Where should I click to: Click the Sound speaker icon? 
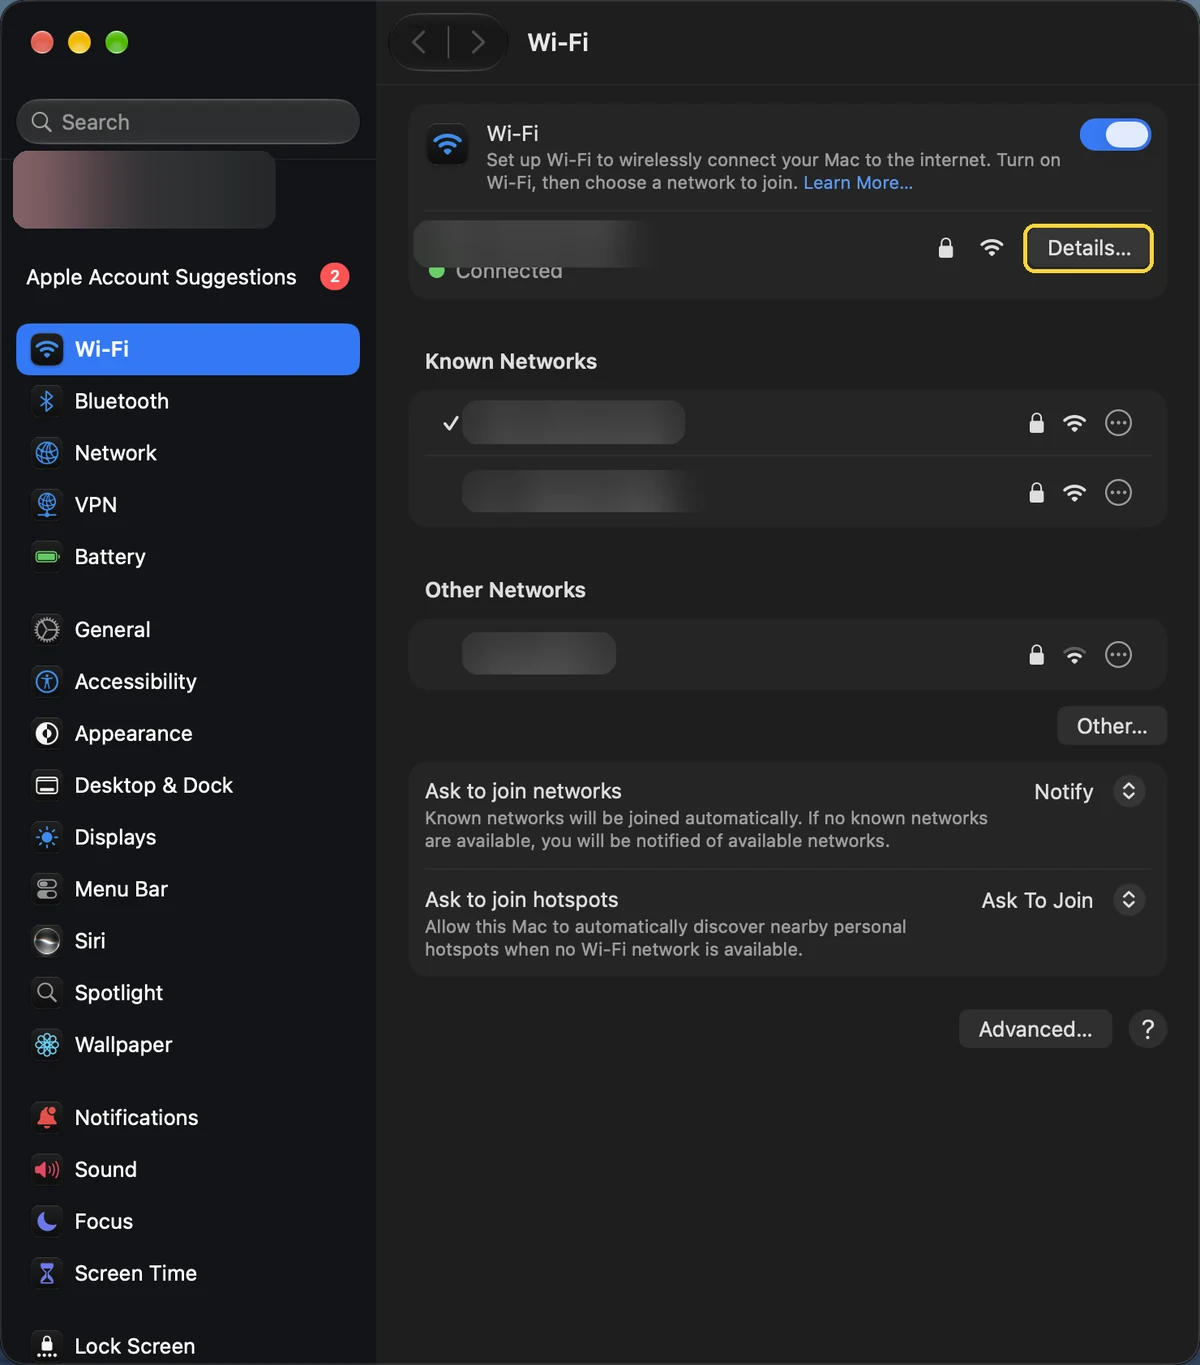coord(47,1170)
